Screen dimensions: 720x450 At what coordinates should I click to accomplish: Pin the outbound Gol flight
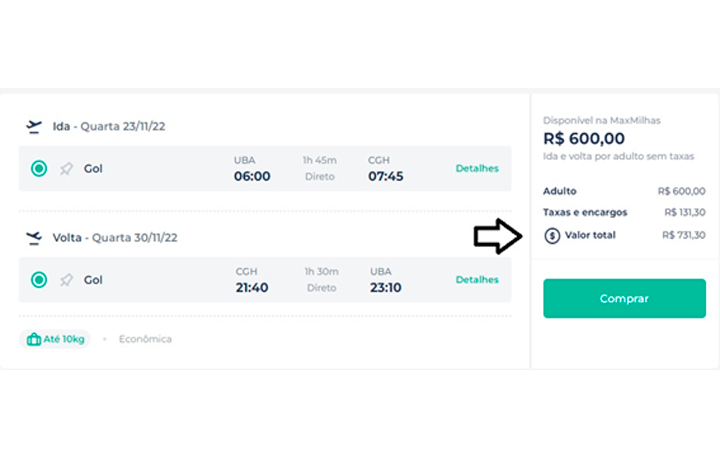tap(66, 169)
